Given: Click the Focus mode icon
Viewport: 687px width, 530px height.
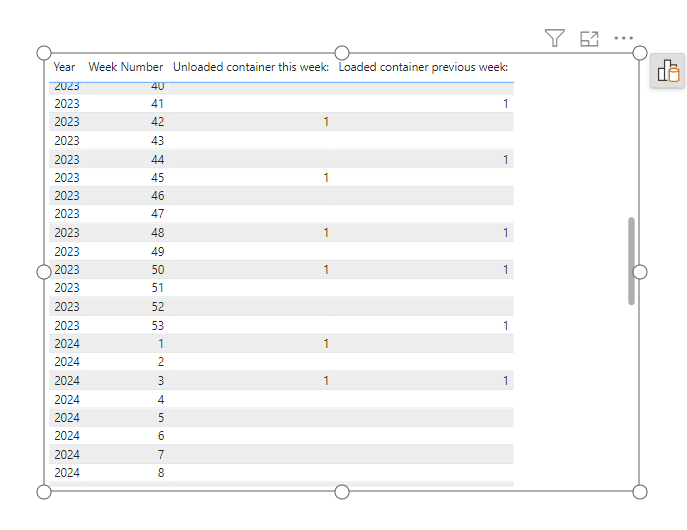Looking at the screenshot, I should click(589, 39).
